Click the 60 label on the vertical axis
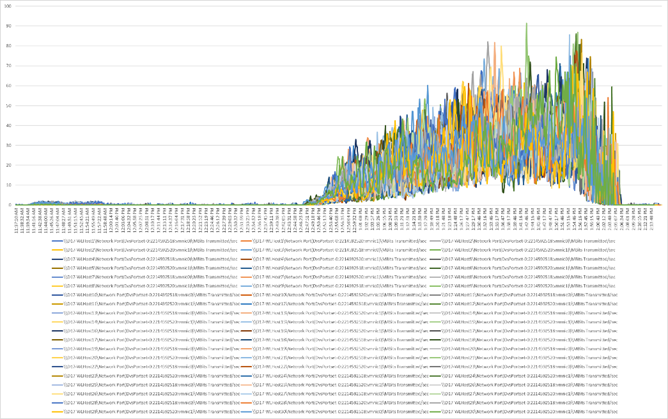668x419 pixels. 8,86
